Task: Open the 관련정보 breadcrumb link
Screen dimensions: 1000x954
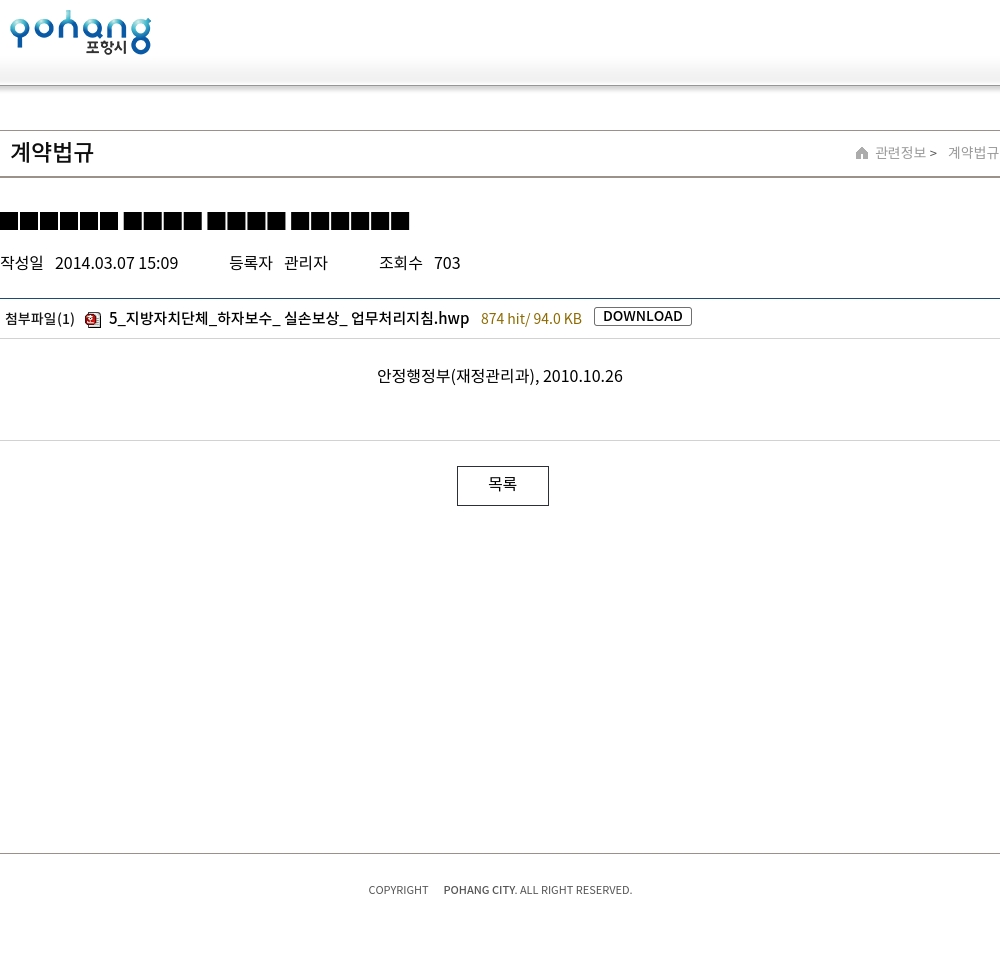Action: click(x=900, y=153)
